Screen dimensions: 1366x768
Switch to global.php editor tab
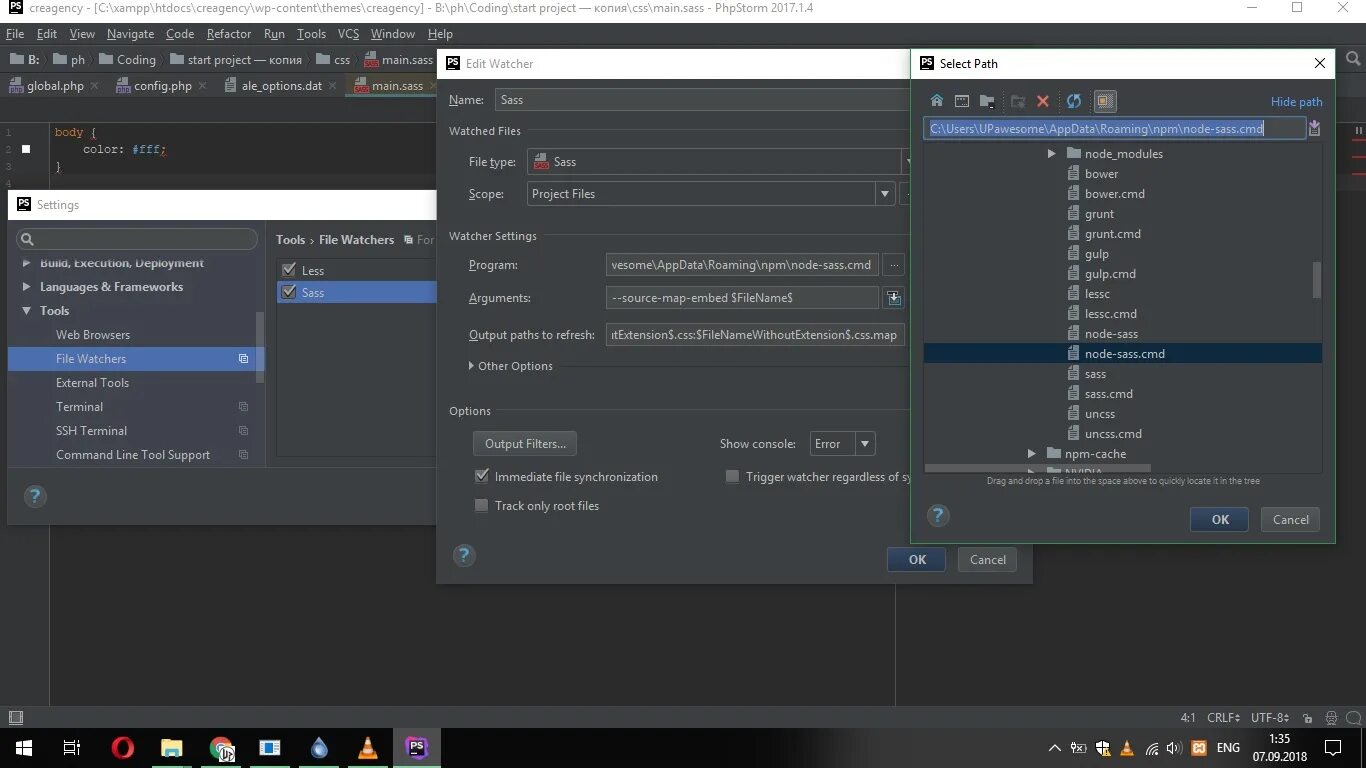pos(55,86)
